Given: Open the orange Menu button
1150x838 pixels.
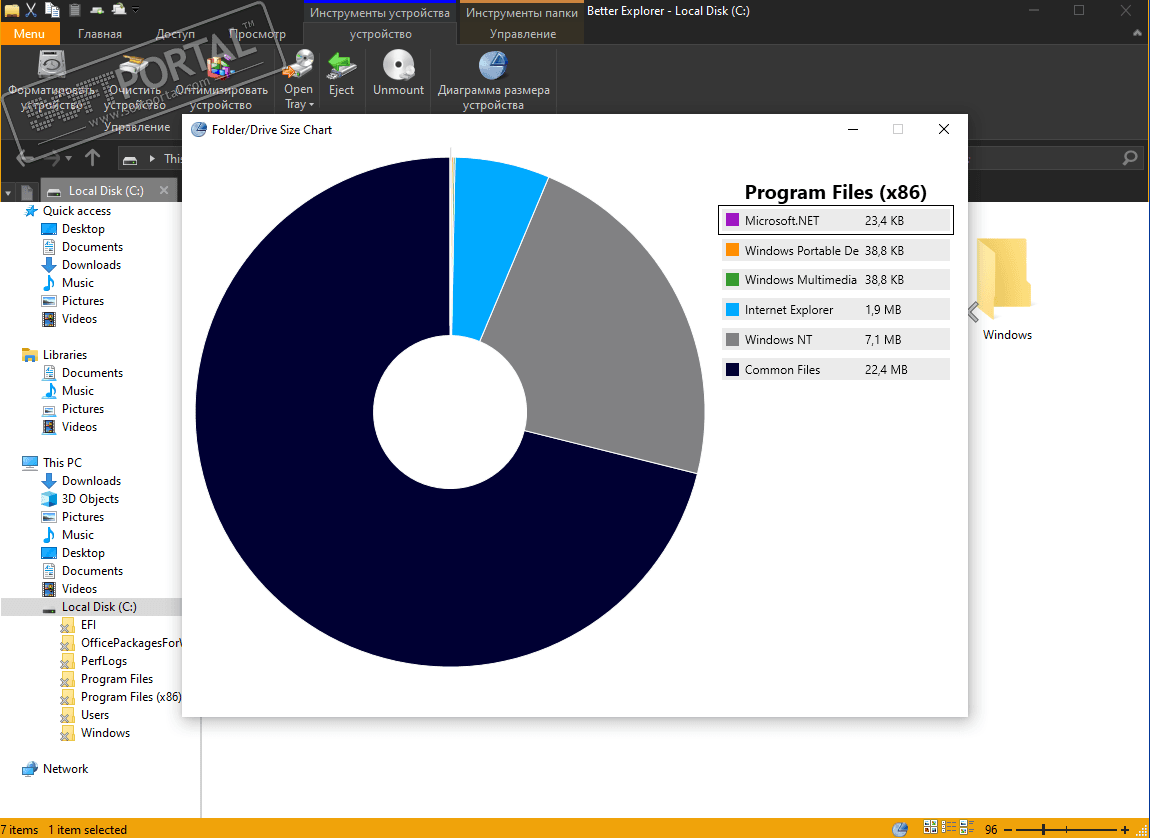Looking at the screenshot, I should tap(29, 34).
